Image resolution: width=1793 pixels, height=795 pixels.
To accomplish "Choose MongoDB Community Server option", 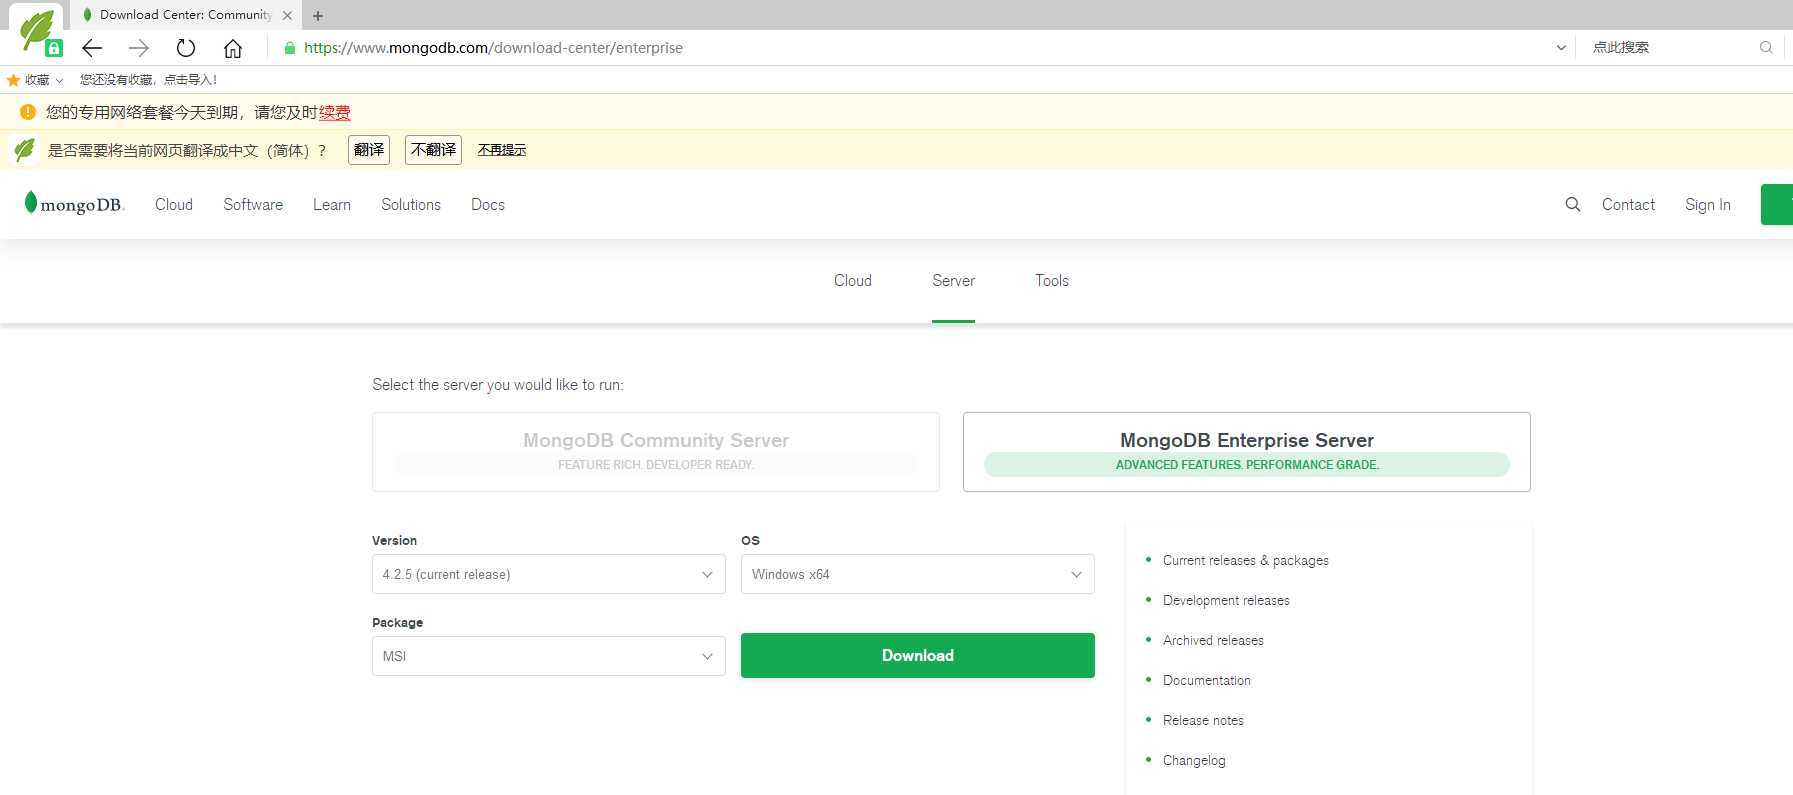I will pyautogui.click(x=656, y=452).
